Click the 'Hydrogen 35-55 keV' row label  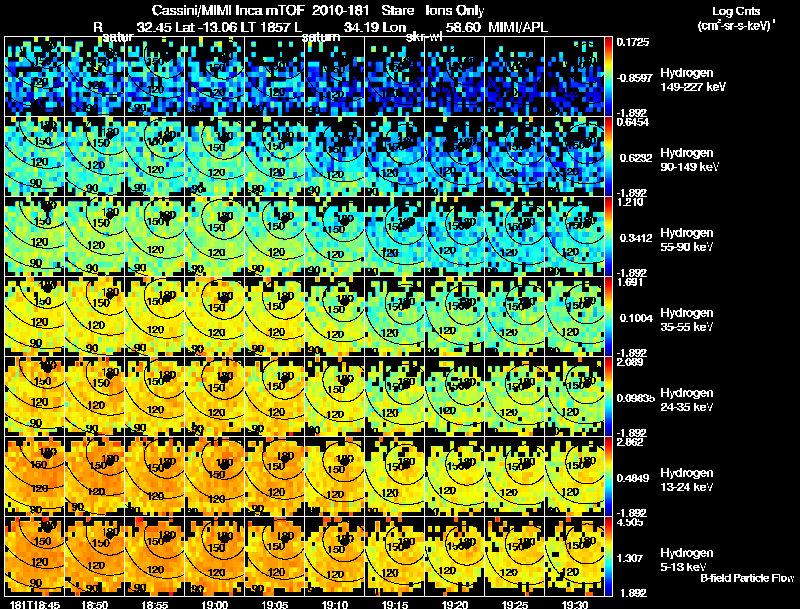click(x=687, y=320)
